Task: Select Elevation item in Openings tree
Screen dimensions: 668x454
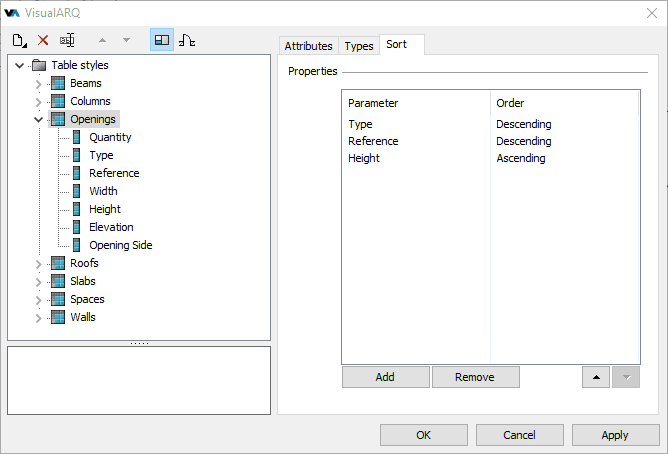Action: point(111,227)
